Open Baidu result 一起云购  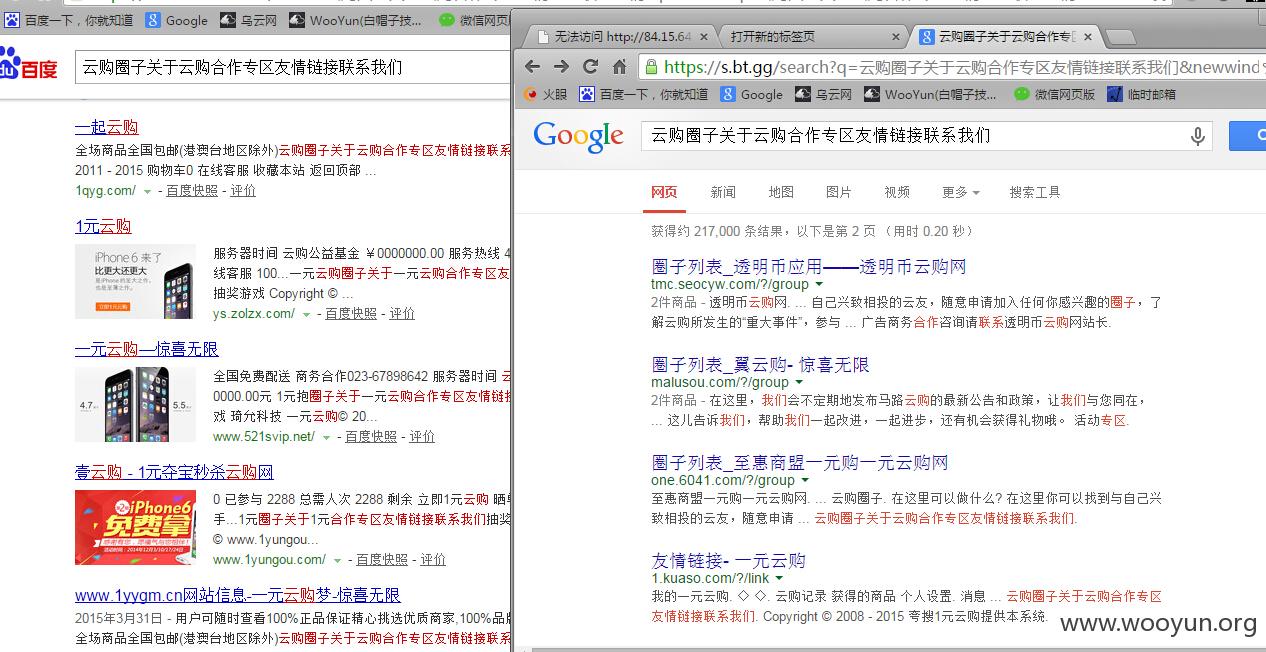tap(106, 127)
